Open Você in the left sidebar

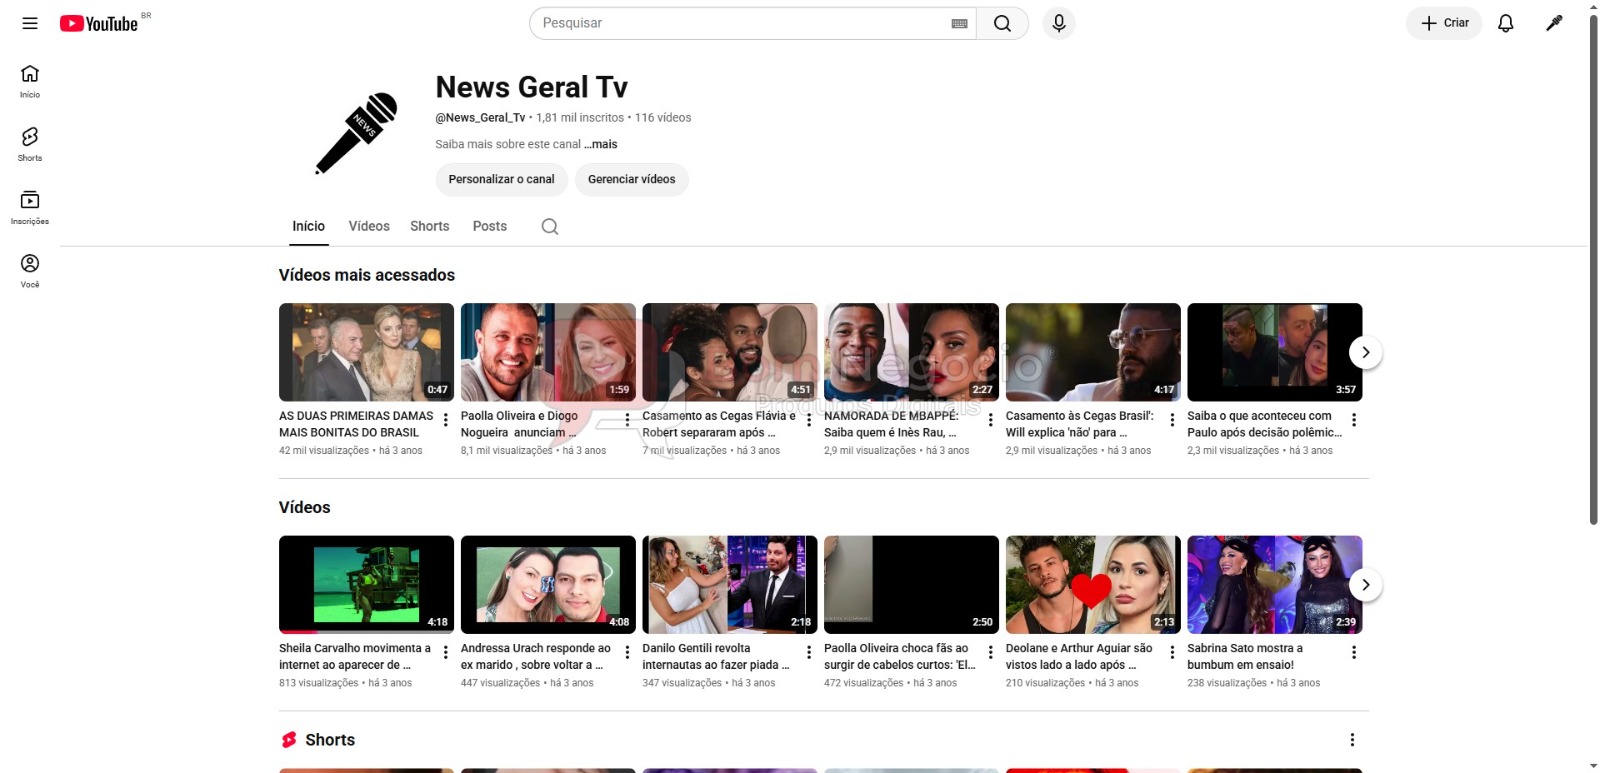pos(30,270)
